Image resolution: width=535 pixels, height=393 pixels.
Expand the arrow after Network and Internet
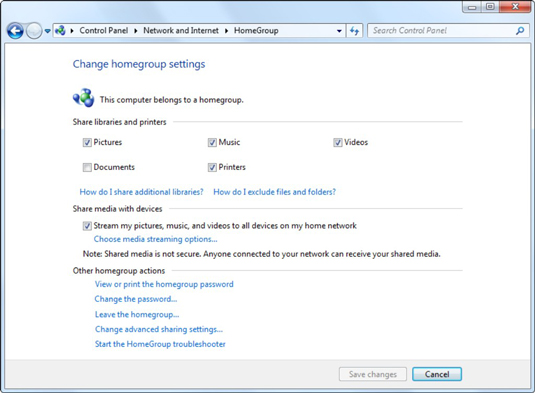[x=226, y=31]
